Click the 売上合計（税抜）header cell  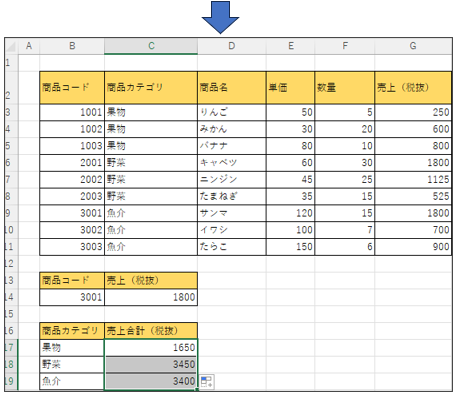tap(151, 331)
